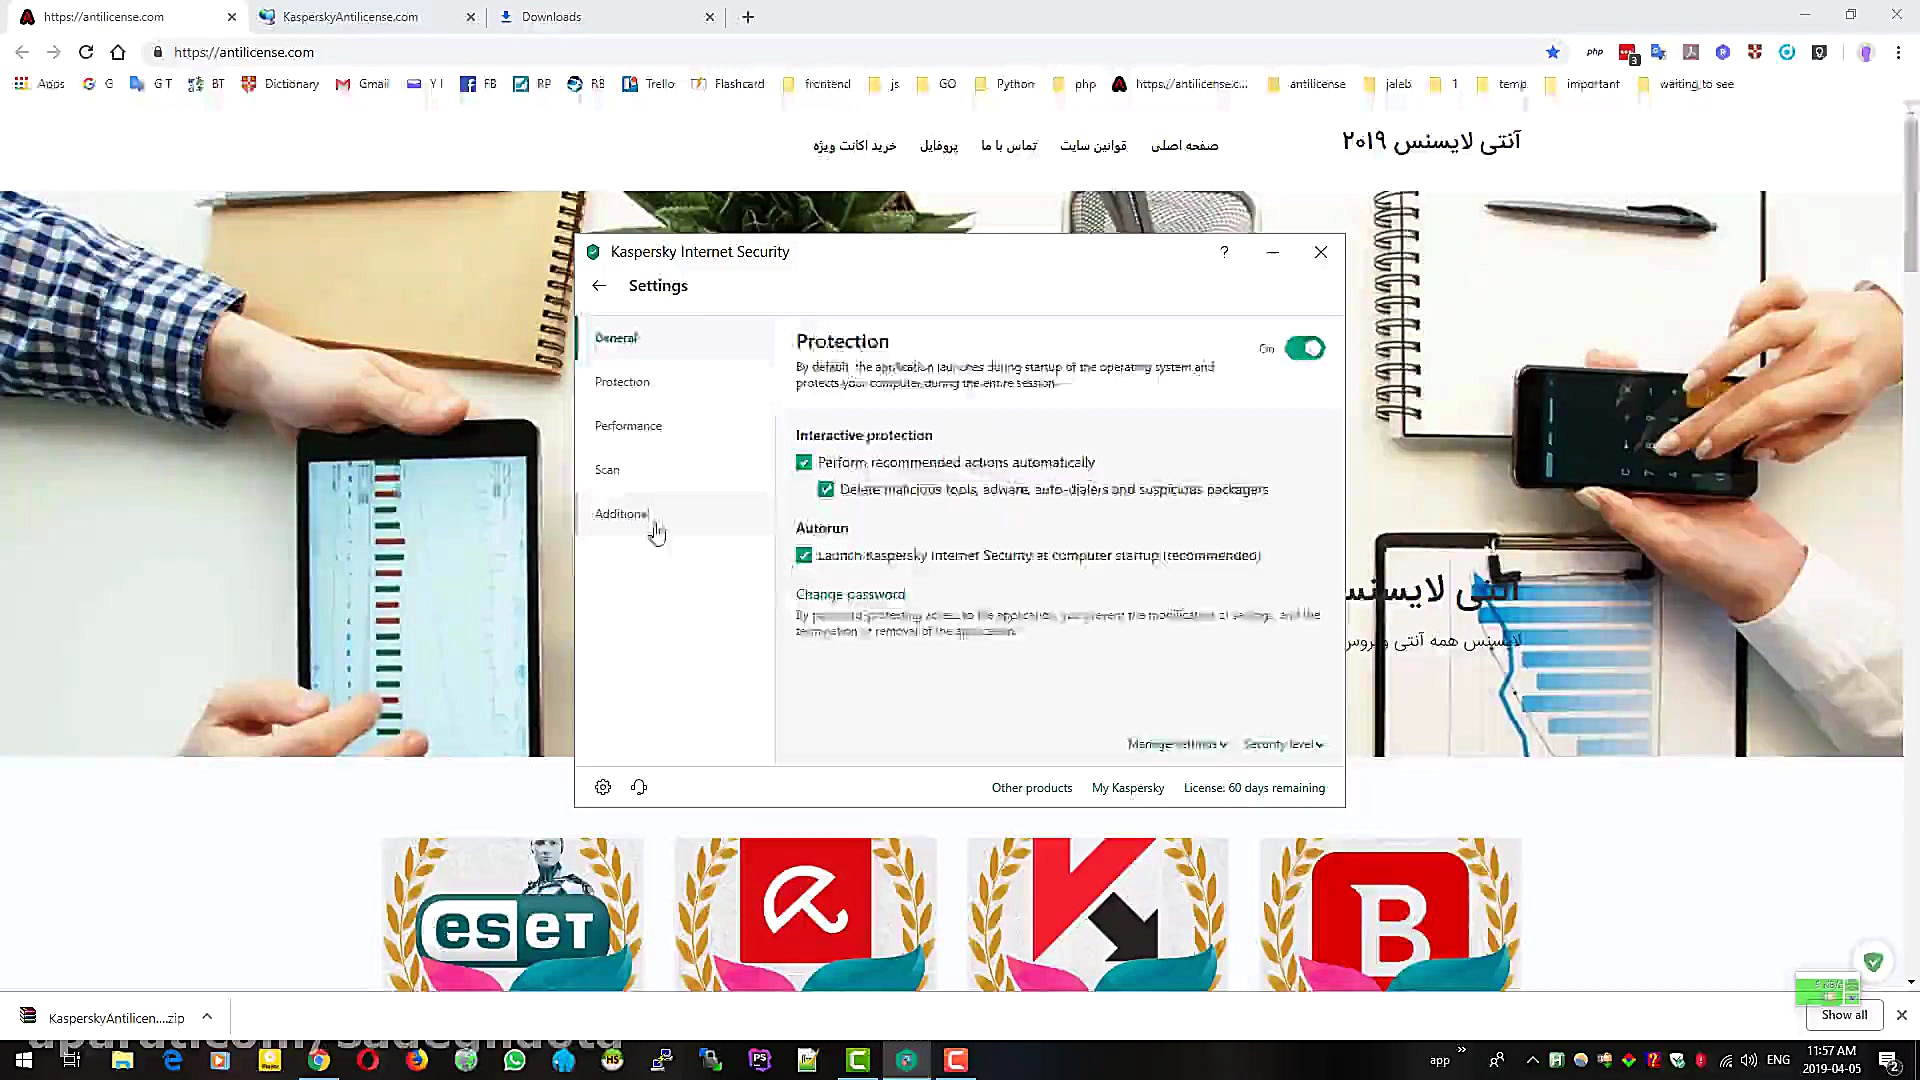Click the ESET award badge image
Image resolution: width=1920 pixels, height=1080 pixels.
click(512, 914)
